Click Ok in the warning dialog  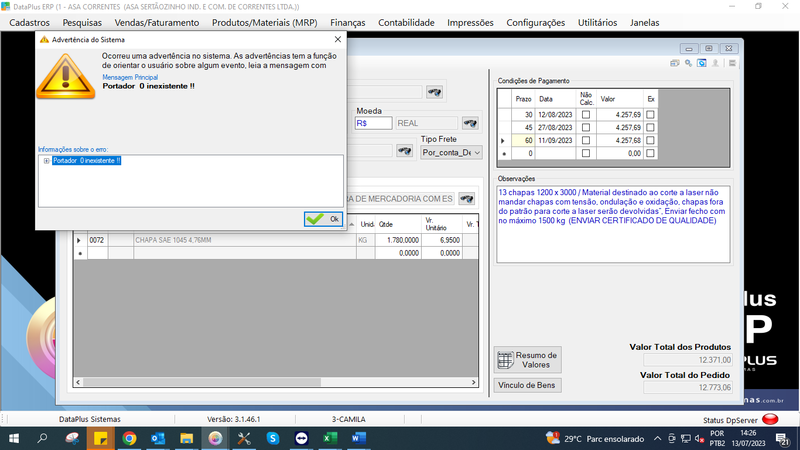(323, 219)
